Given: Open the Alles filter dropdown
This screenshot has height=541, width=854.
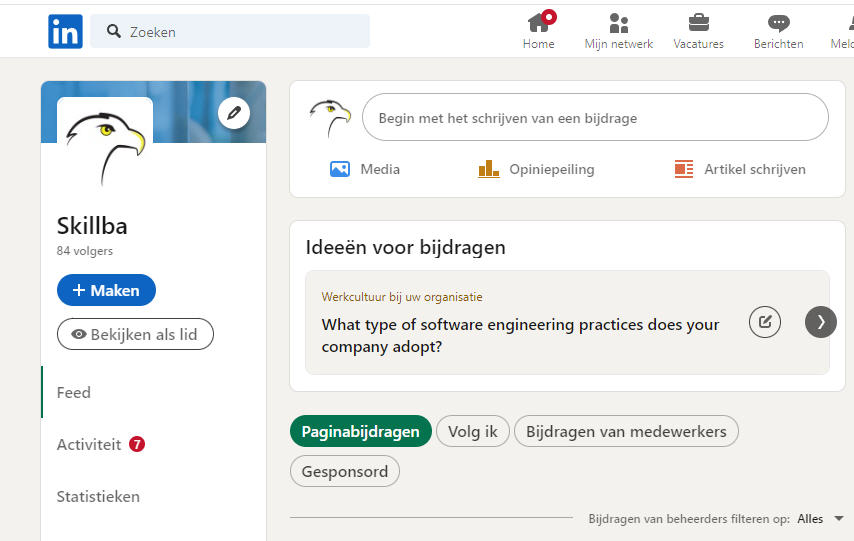Looking at the screenshot, I should click(821, 519).
